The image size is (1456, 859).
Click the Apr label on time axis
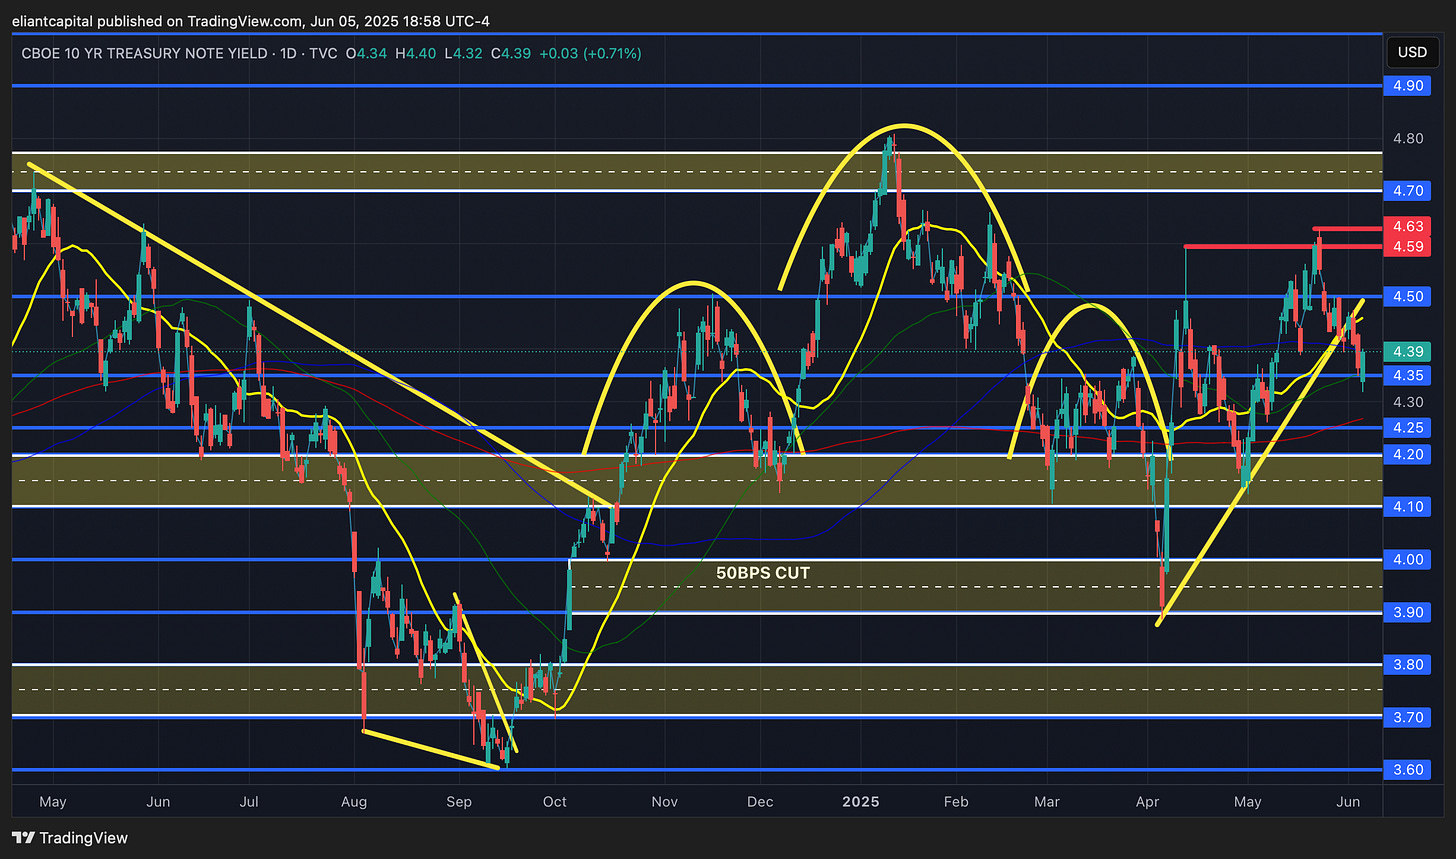1146,802
